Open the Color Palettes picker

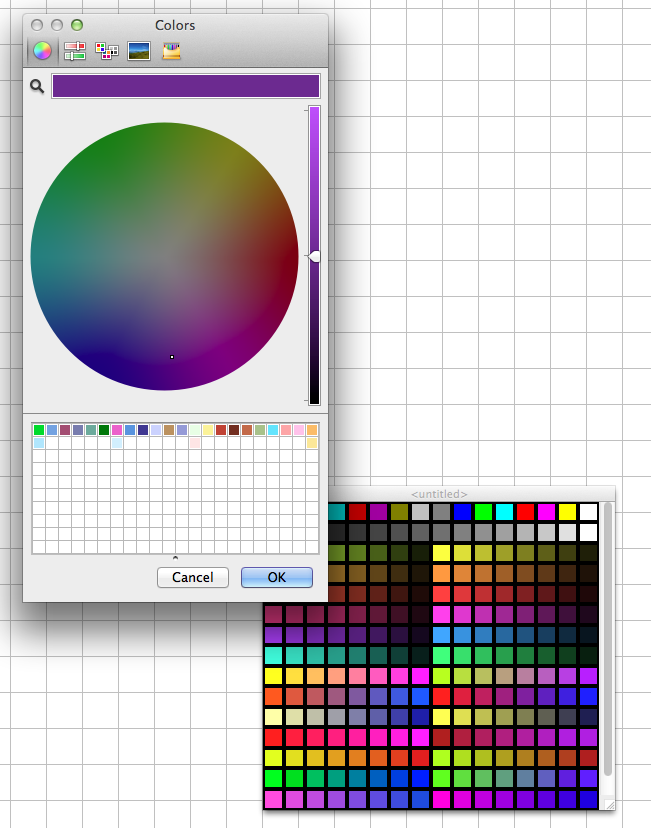[106, 50]
